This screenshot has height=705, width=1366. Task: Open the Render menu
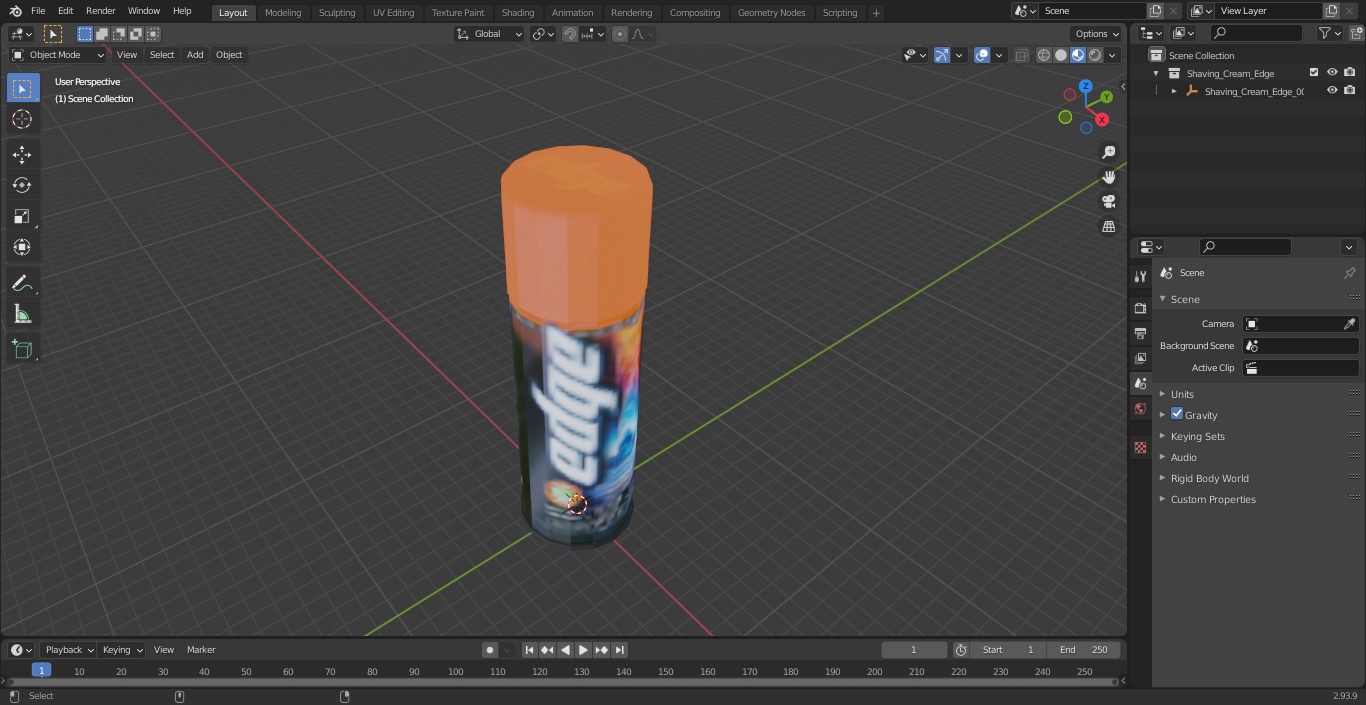coord(100,11)
